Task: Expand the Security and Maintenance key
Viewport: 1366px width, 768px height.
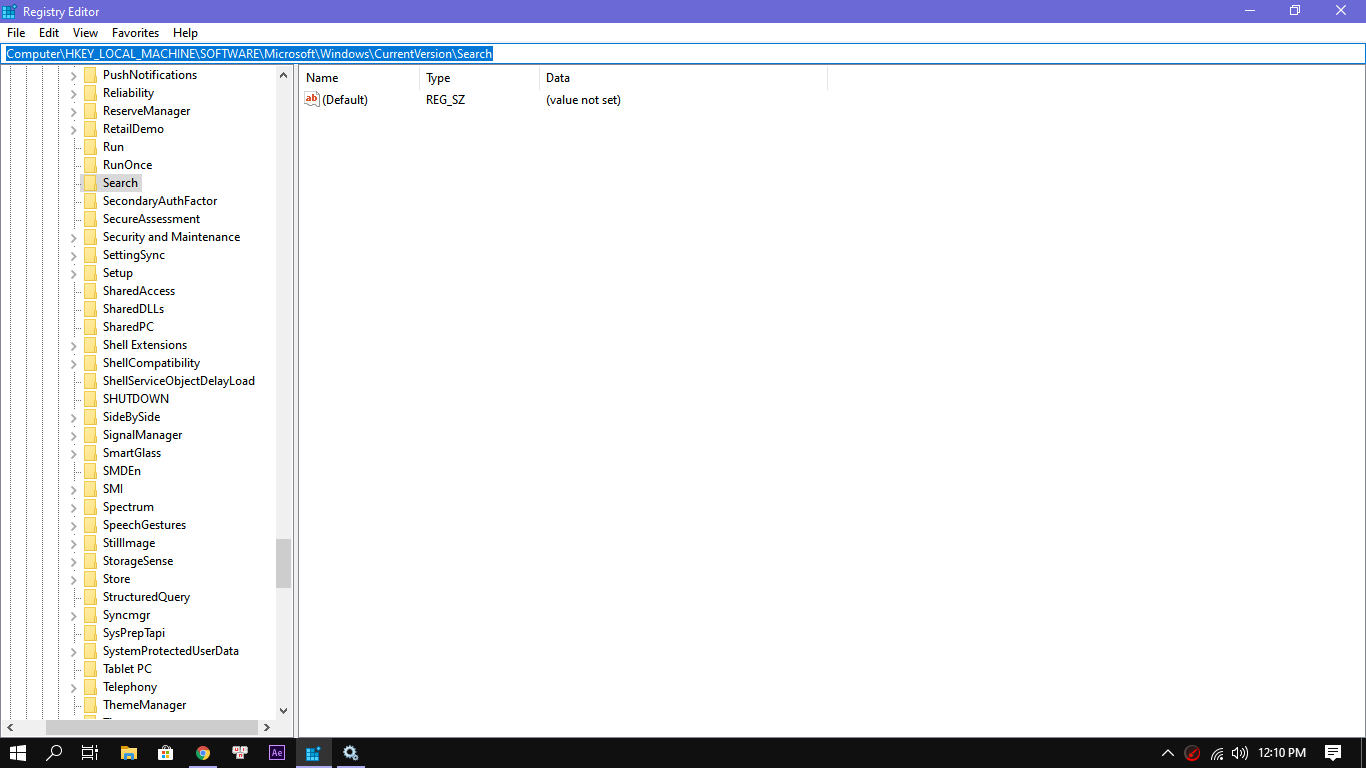Action: 74,237
